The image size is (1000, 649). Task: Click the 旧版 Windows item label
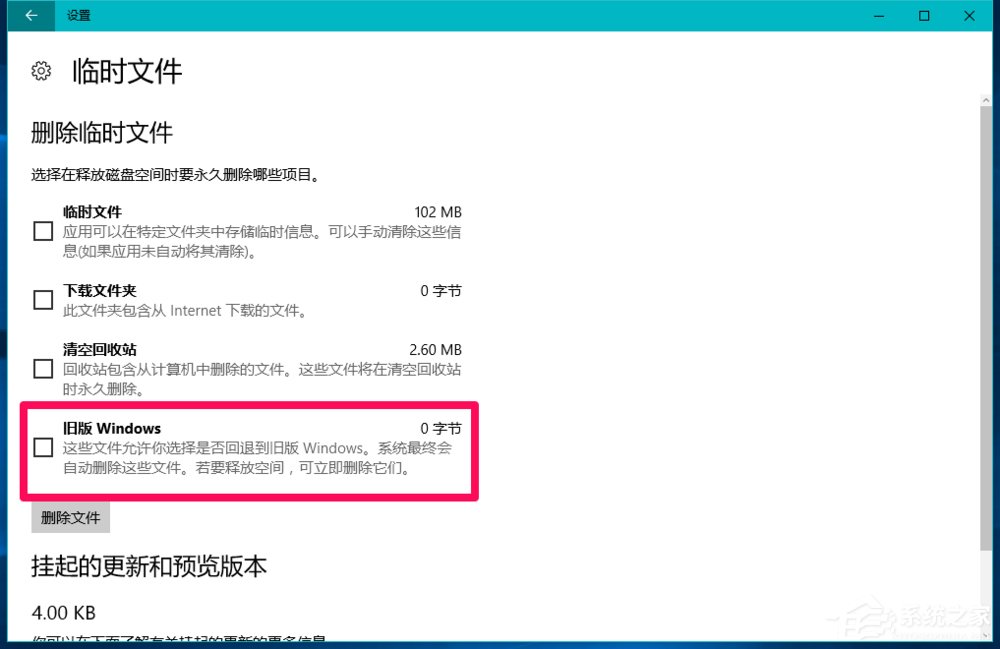pos(113,428)
